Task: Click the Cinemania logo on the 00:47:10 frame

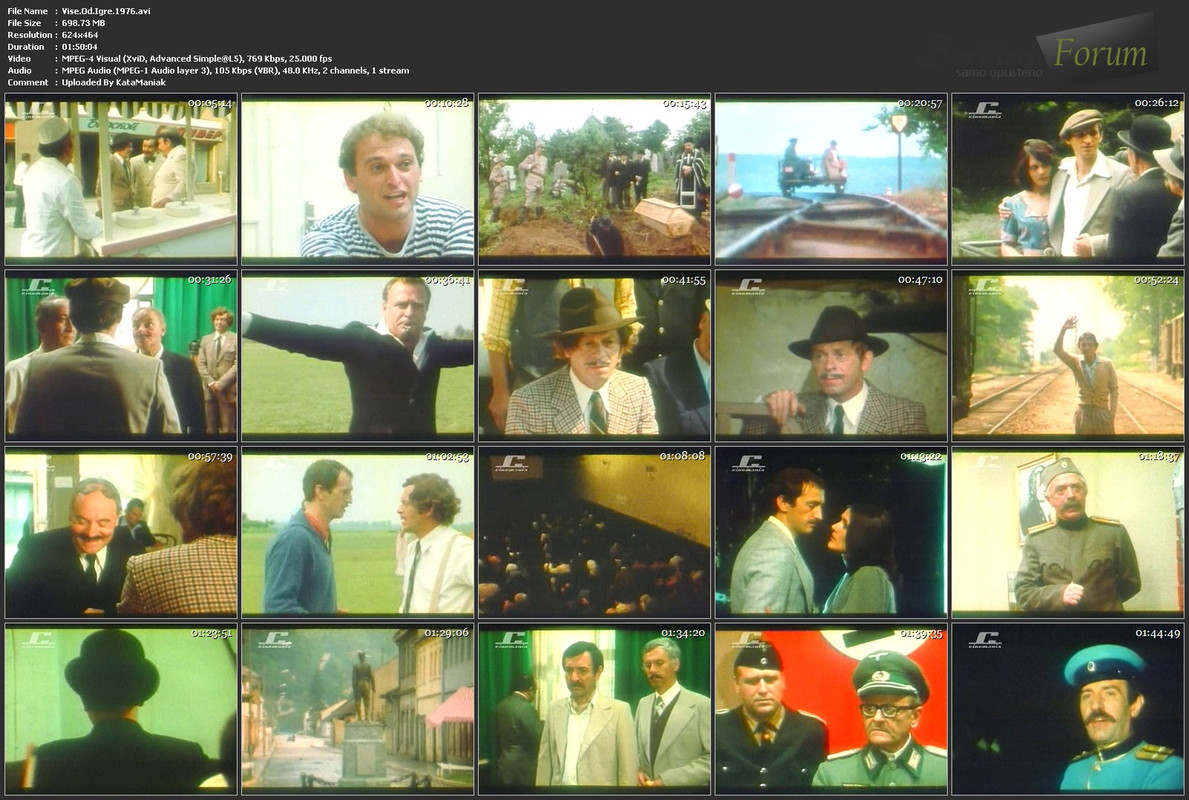Action: tap(748, 287)
